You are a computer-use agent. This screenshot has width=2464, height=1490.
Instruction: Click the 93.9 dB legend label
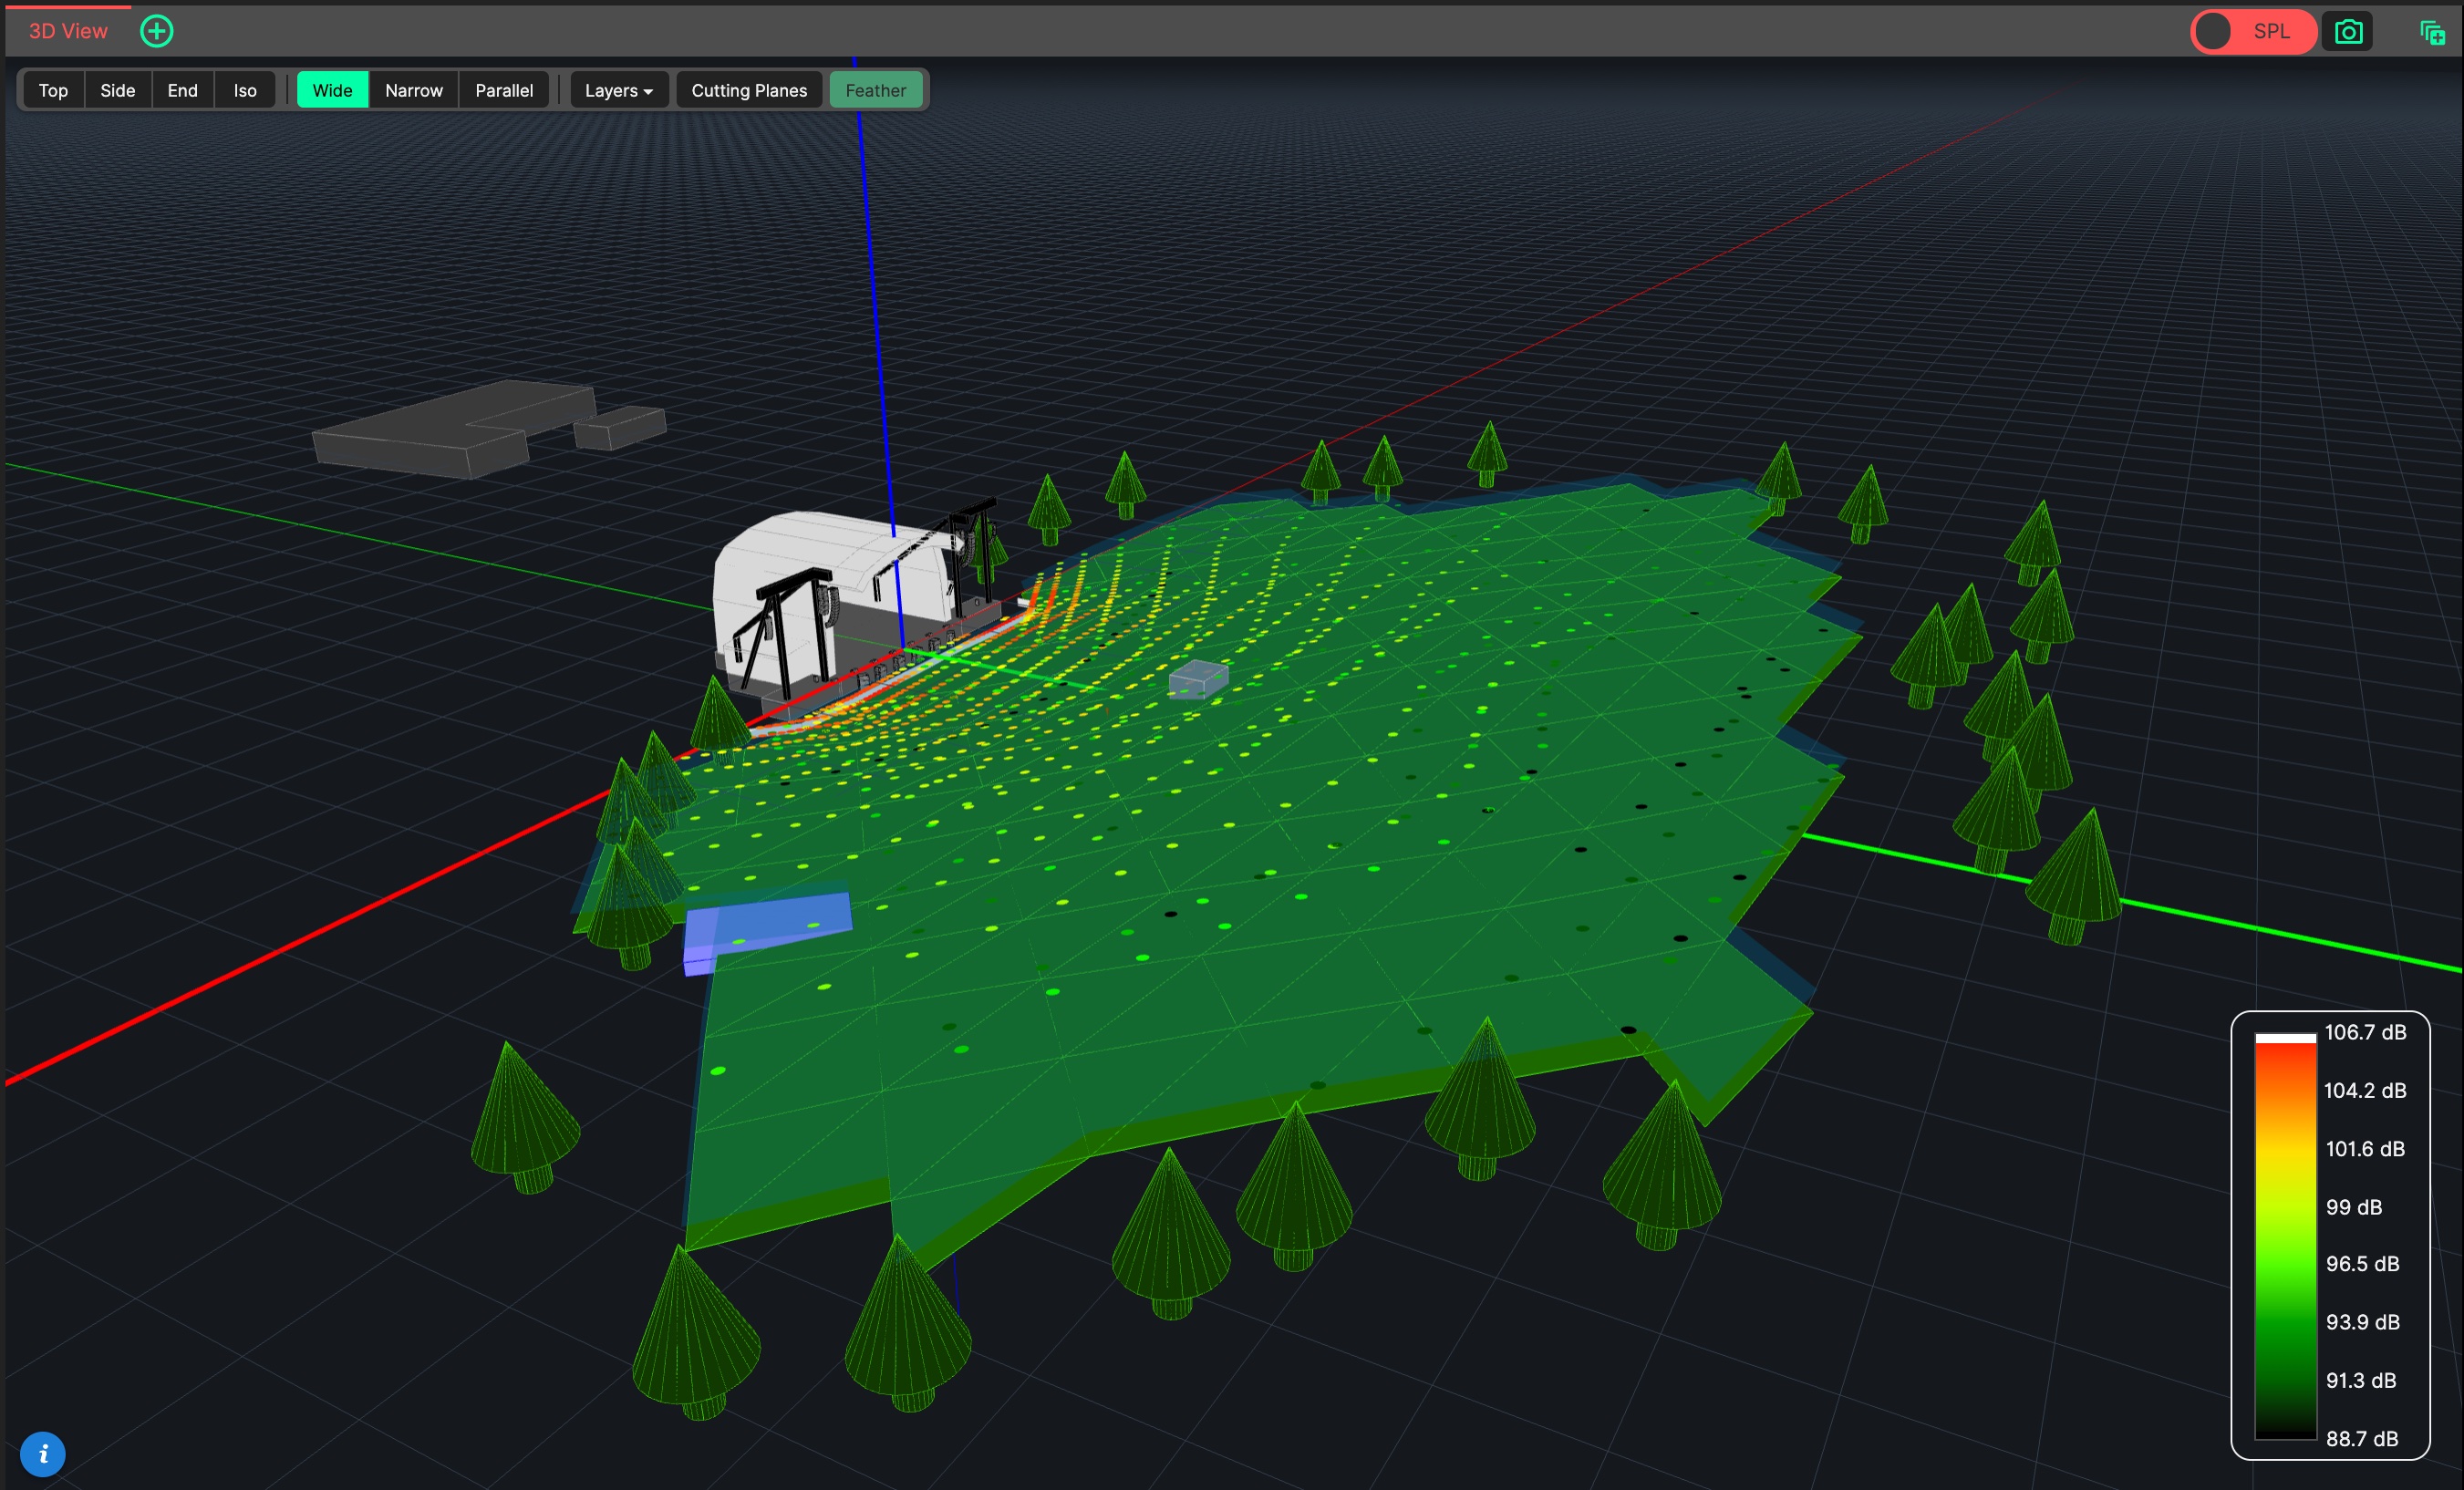pyautogui.click(x=2362, y=1322)
